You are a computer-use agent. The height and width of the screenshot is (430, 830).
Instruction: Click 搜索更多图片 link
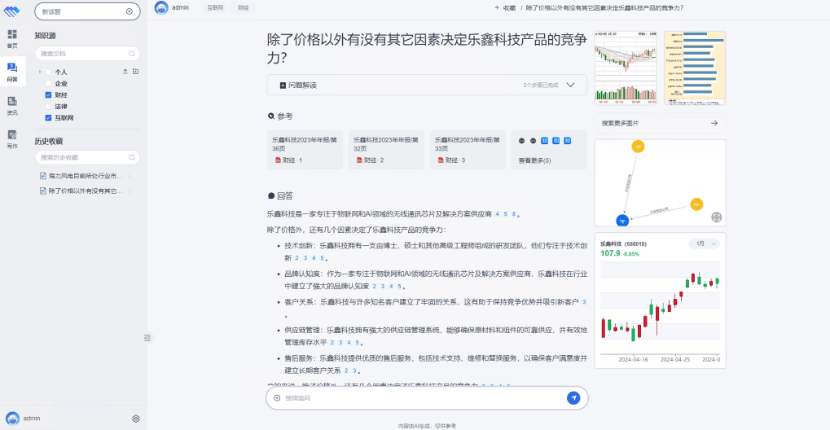(620, 123)
